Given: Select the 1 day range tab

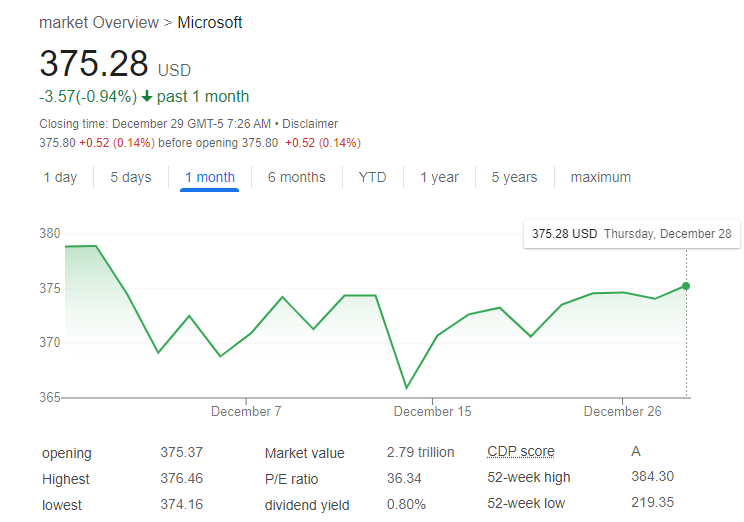Looking at the screenshot, I should coord(60,177).
